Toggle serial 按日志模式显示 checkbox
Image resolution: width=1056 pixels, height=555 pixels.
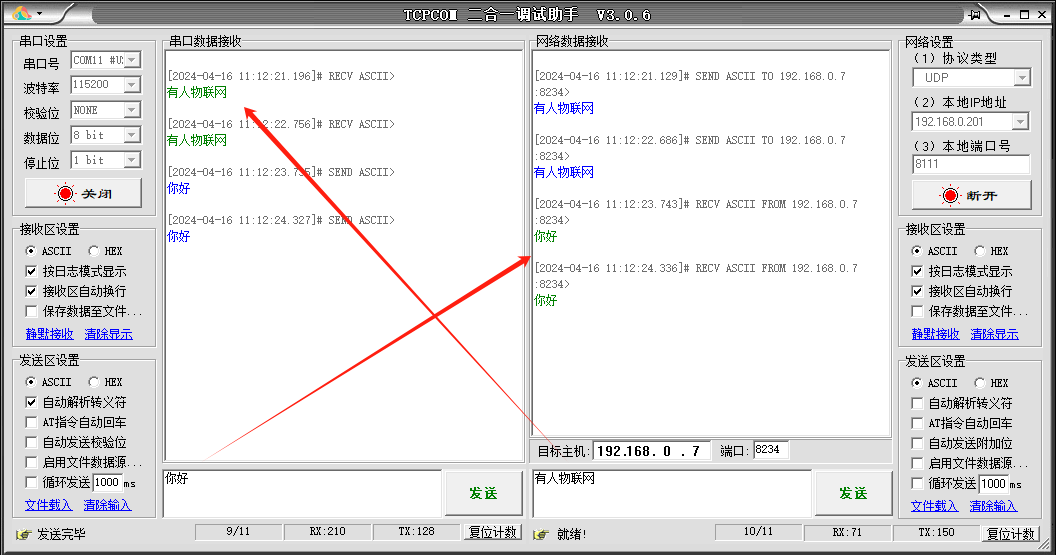[x=32, y=271]
